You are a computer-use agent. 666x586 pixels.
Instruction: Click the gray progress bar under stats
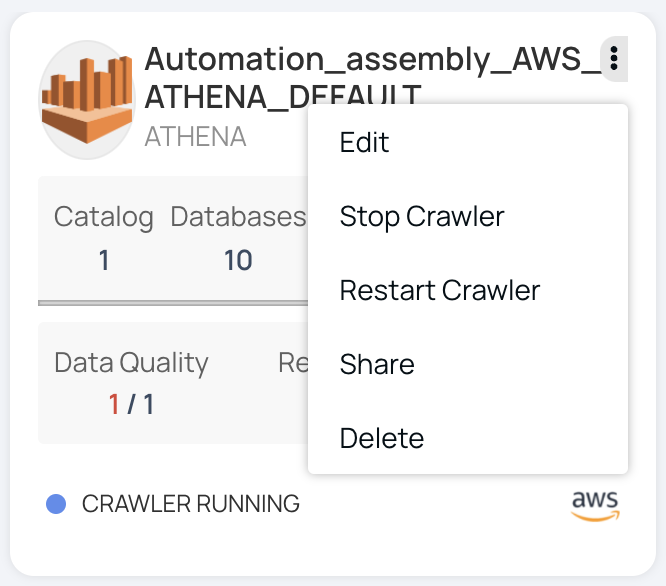[x=173, y=303]
